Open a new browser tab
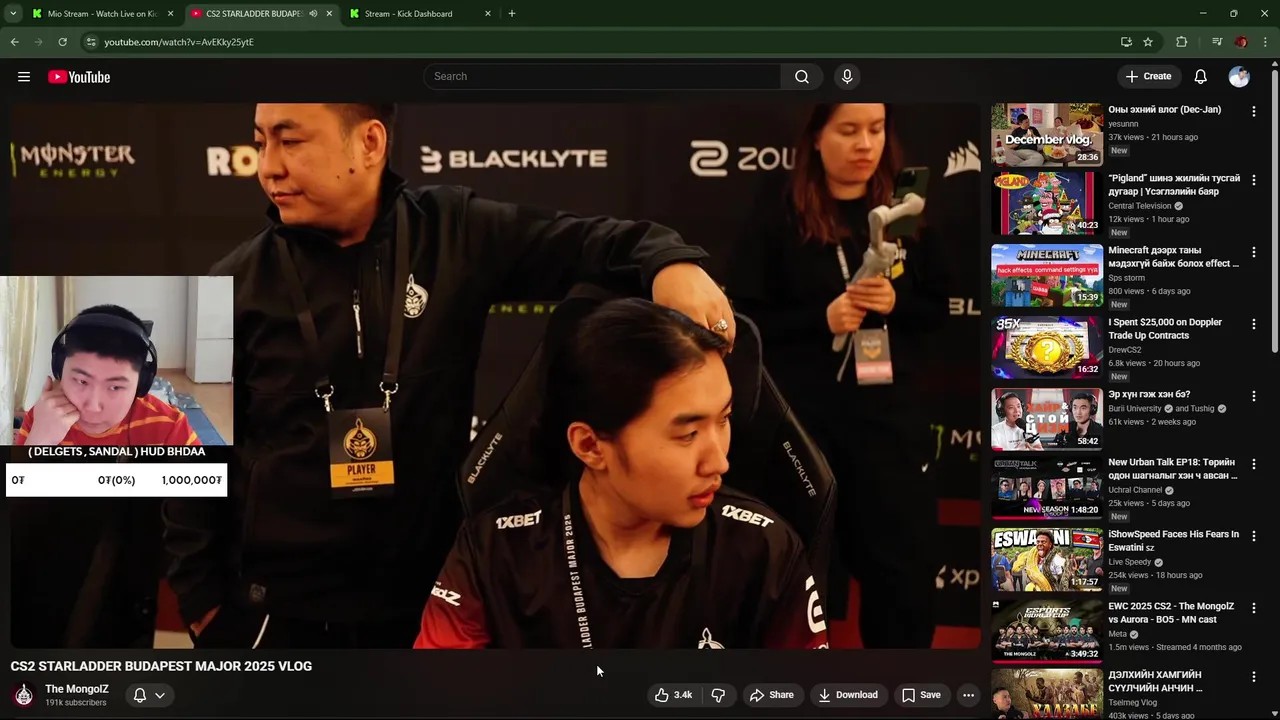 512,14
